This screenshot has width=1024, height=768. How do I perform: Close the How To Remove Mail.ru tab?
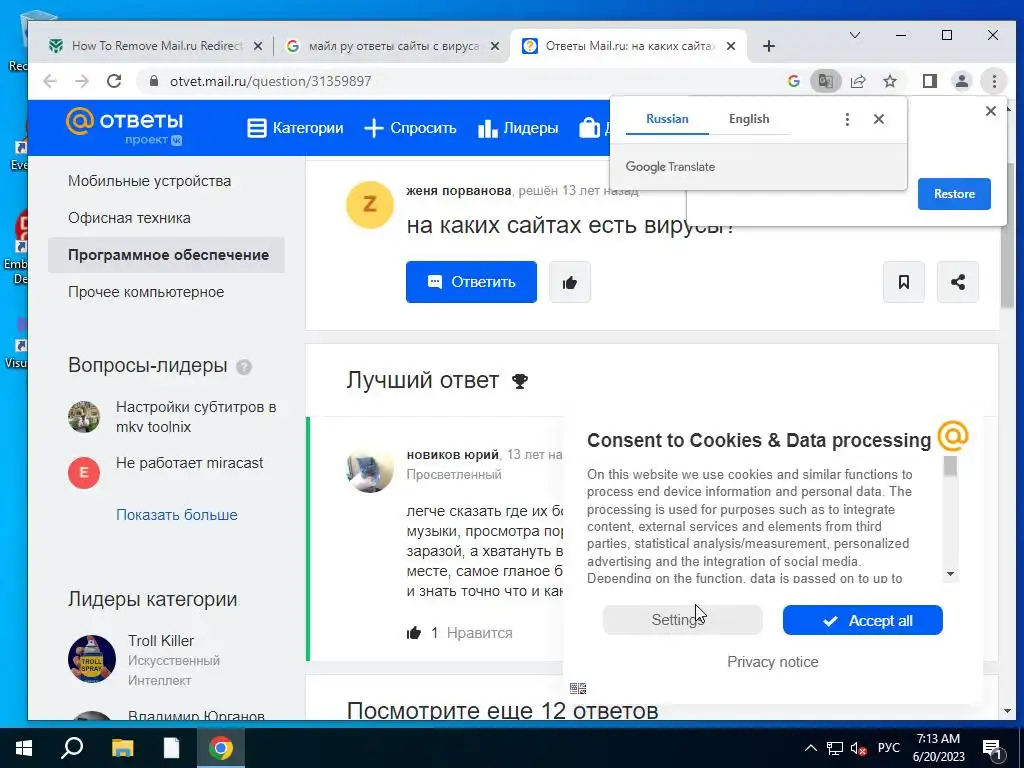pos(258,46)
